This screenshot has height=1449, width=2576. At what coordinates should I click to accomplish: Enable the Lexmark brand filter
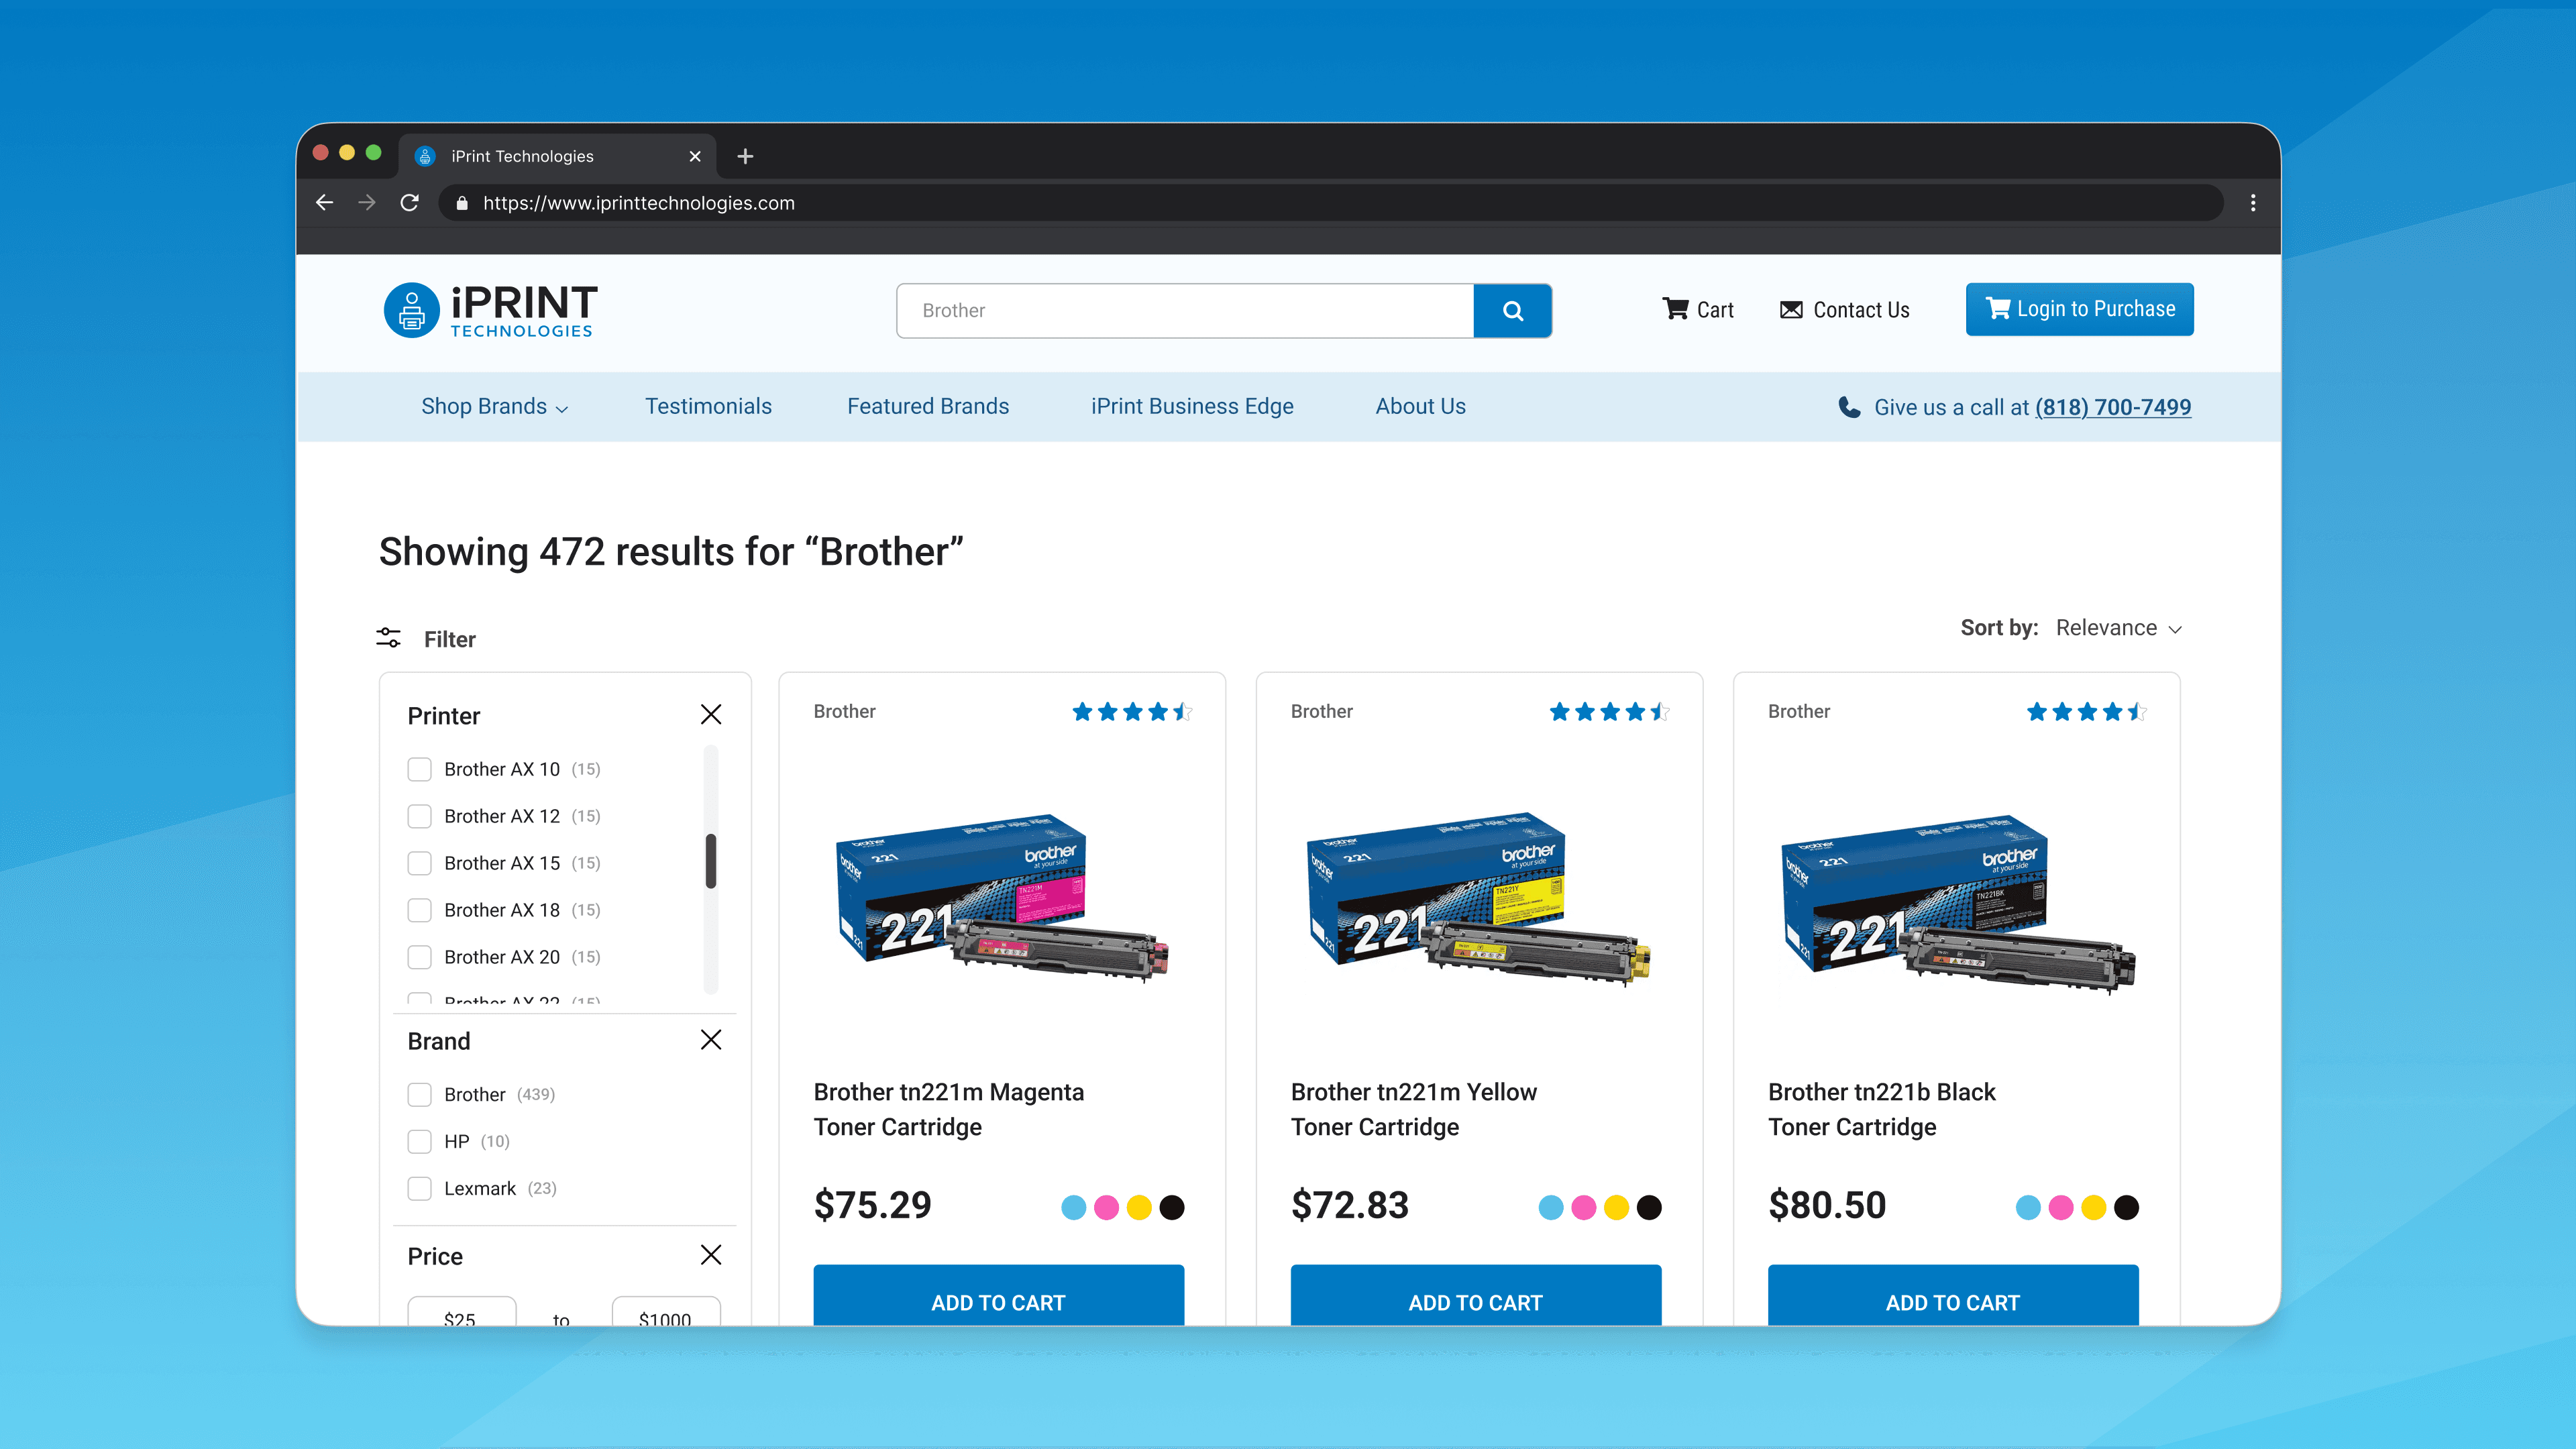(419, 1188)
